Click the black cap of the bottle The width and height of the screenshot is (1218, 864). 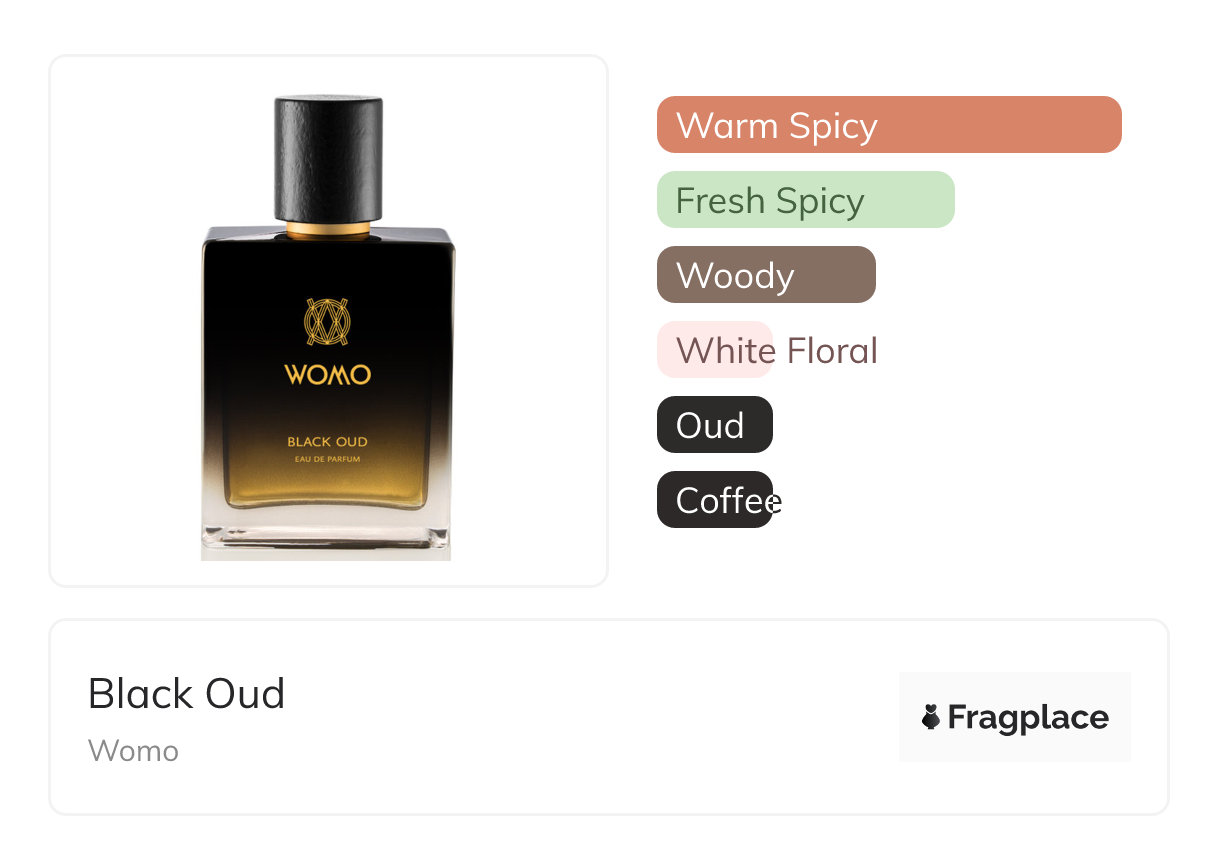click(328, 158)
